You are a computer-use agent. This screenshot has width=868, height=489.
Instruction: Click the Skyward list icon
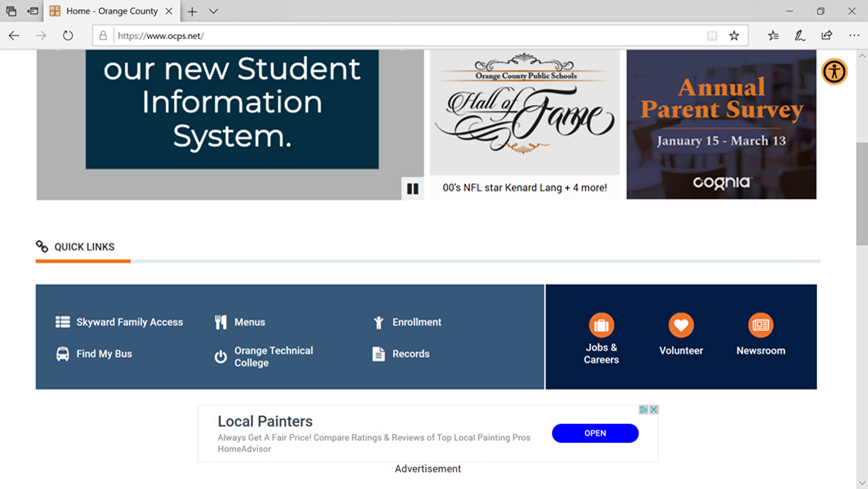[x=63, y=322]
